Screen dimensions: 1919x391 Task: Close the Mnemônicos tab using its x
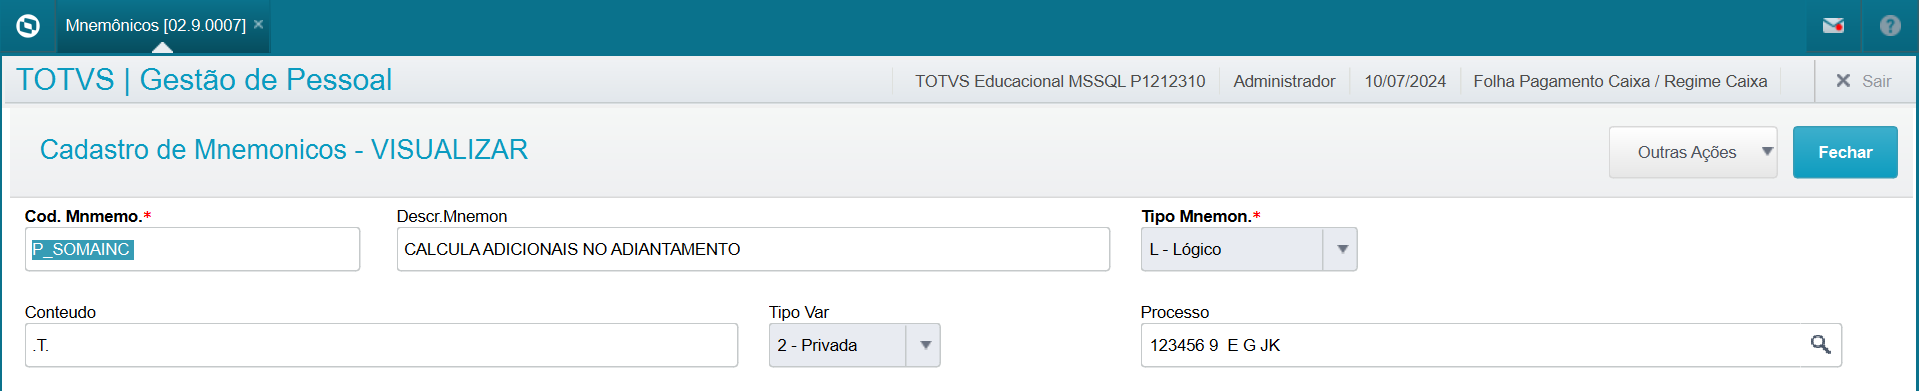(x=258, y=24)
